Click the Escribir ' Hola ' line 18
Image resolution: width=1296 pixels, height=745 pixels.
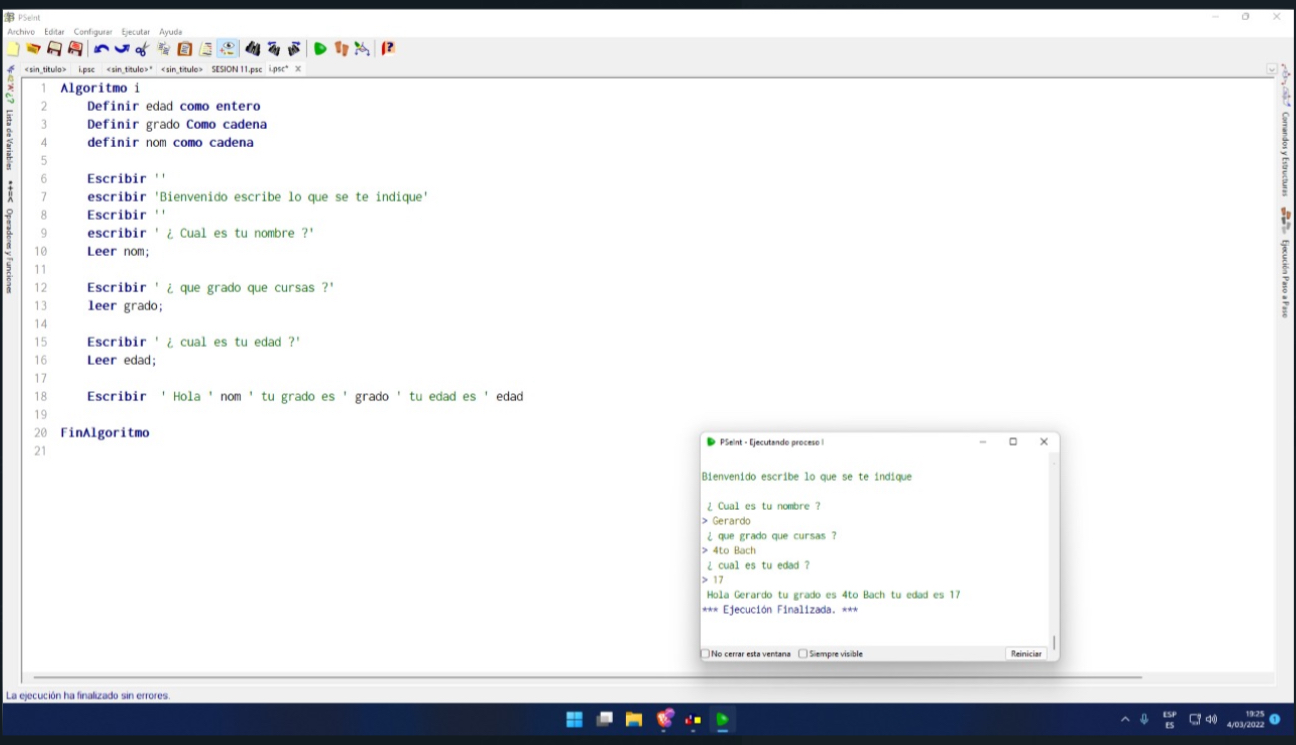305,396
